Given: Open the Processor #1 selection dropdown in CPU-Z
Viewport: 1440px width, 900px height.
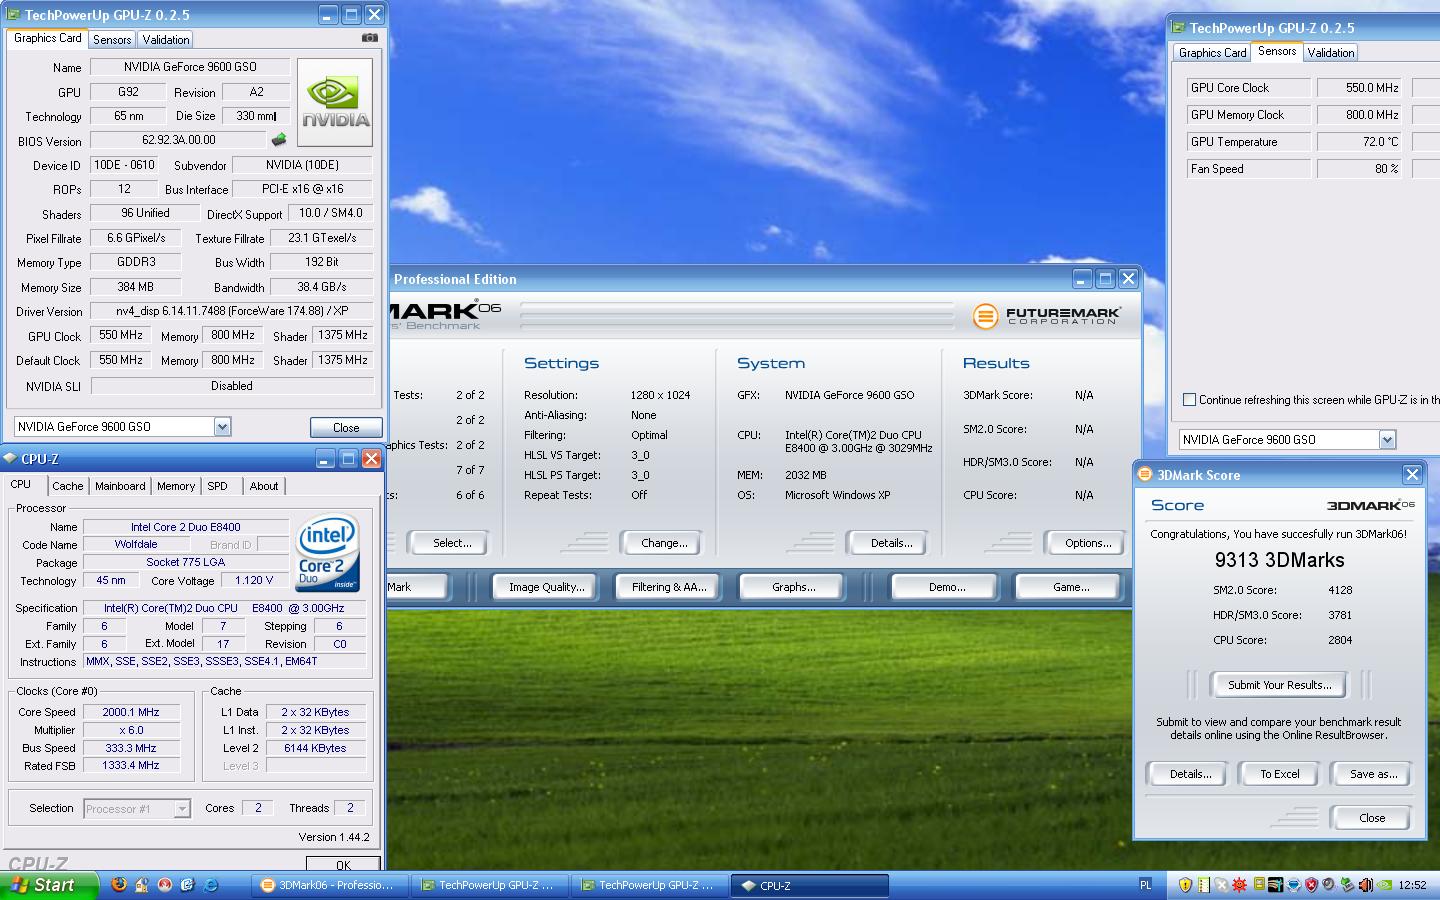Looking at the screenshot, I should [x=182, y=808].
